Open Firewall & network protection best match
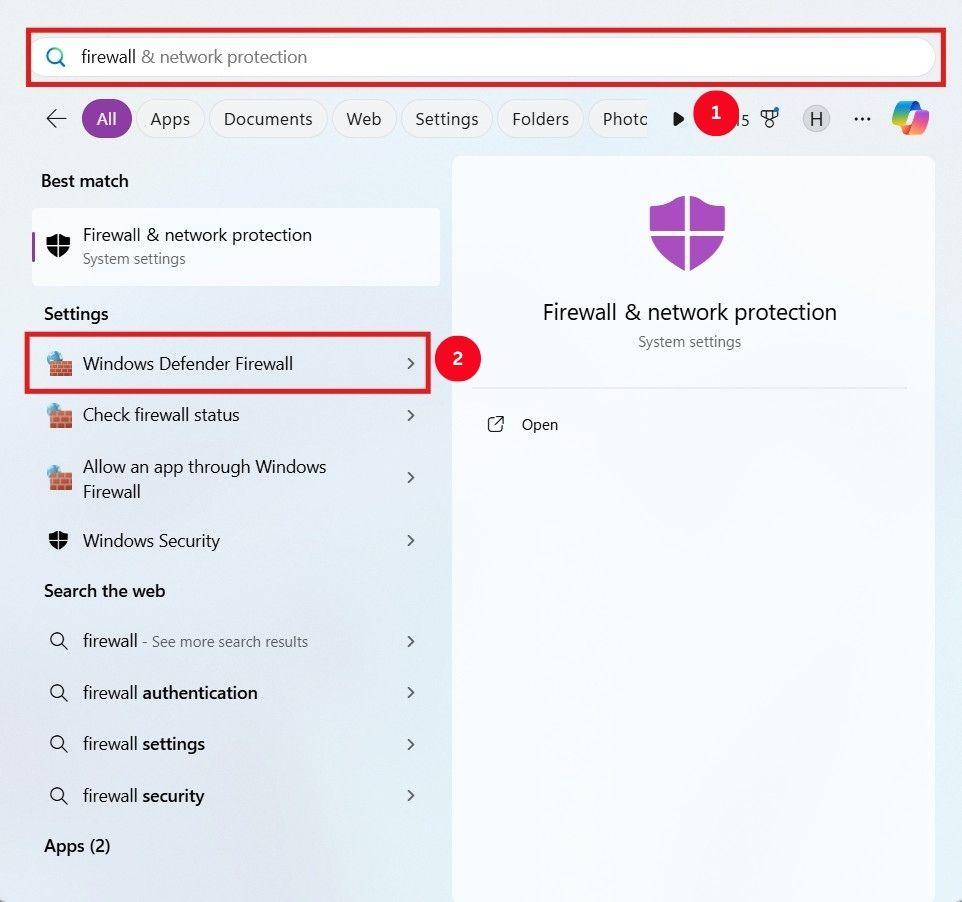This screenshot has height=902, width=962. pos(236,246)
